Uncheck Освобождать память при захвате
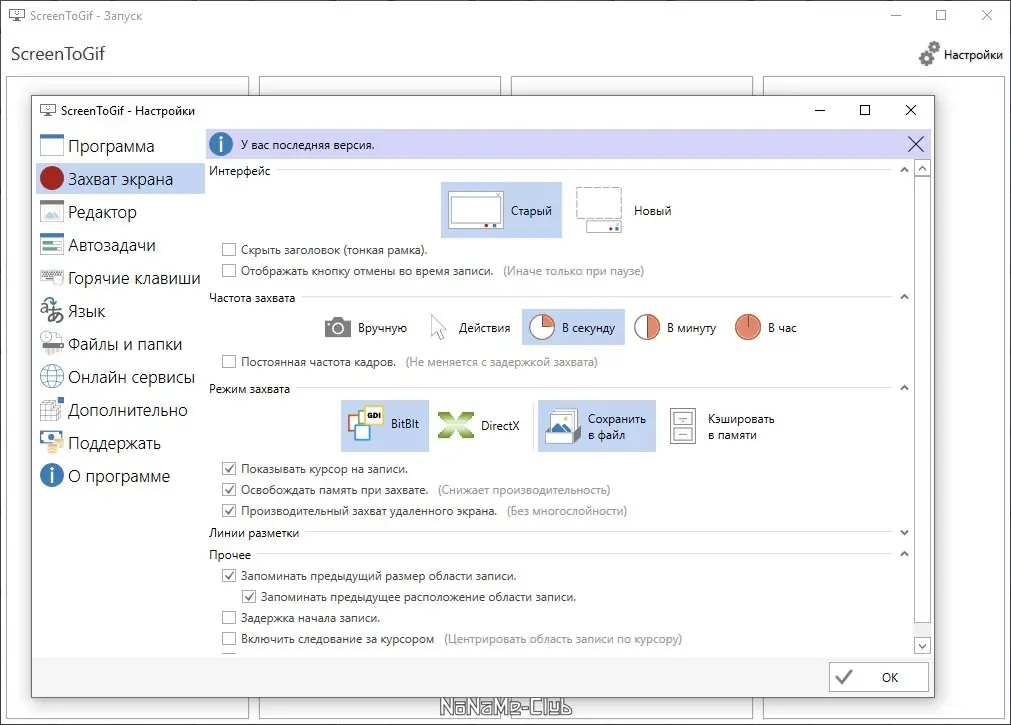The height and width of the screenshot is (725, 1011). pyautogui.click(x=229, y=490)
